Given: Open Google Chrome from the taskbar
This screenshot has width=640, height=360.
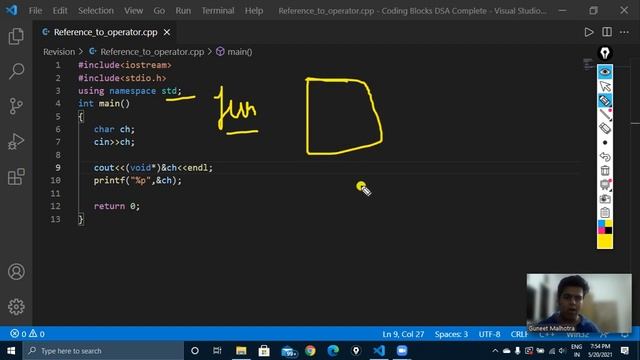Looking at the screenshot, I should pos(310,351).
